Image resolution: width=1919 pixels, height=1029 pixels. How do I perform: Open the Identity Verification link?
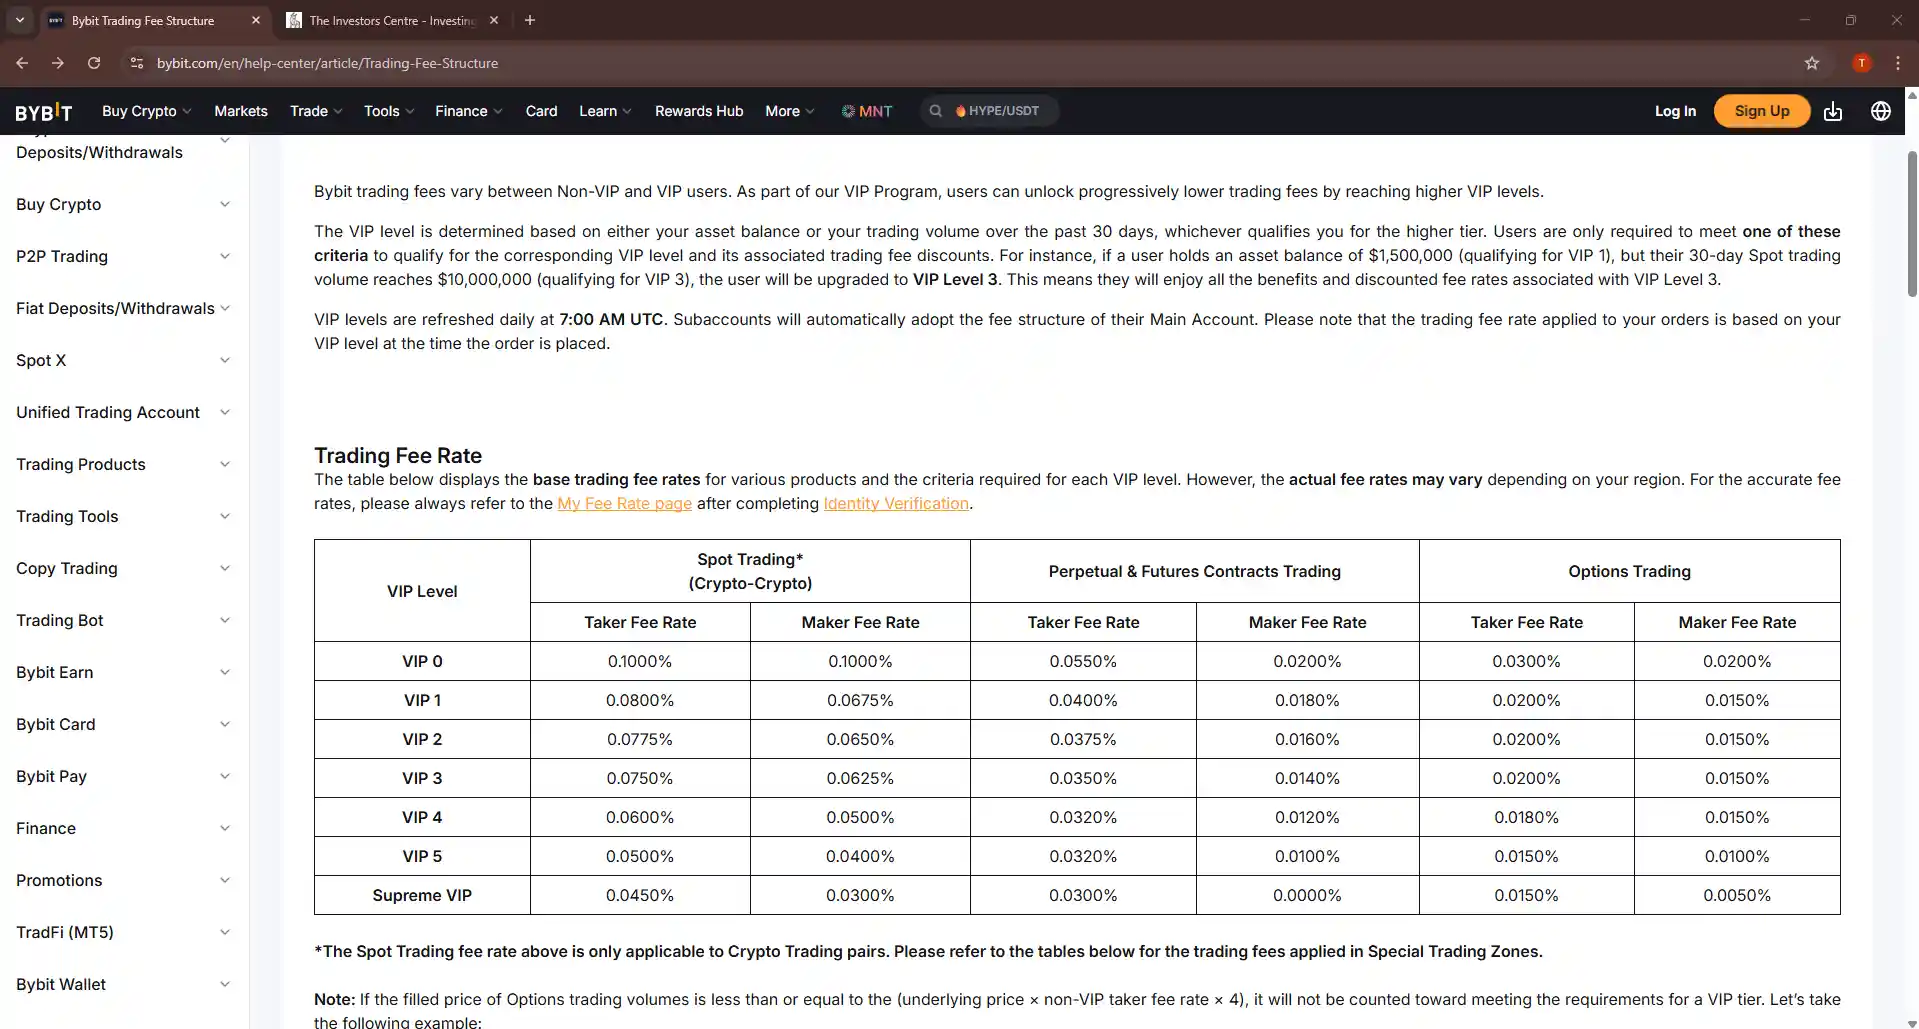point(896,503)
